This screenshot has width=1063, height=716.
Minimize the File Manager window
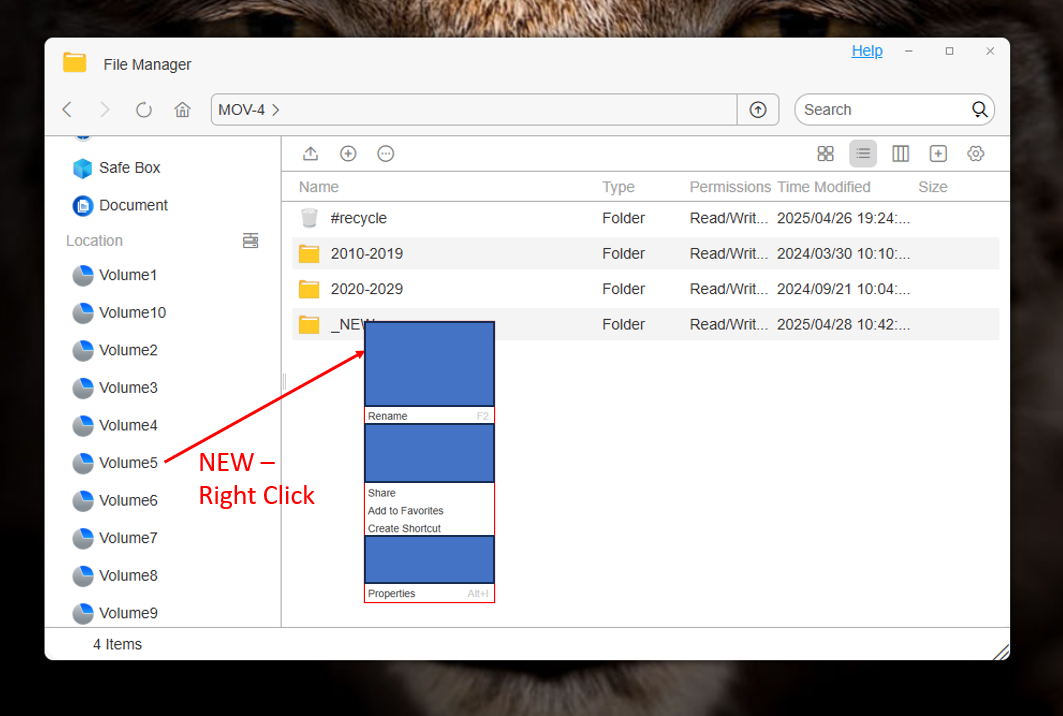pyautogui.click(x=908, y=51)
